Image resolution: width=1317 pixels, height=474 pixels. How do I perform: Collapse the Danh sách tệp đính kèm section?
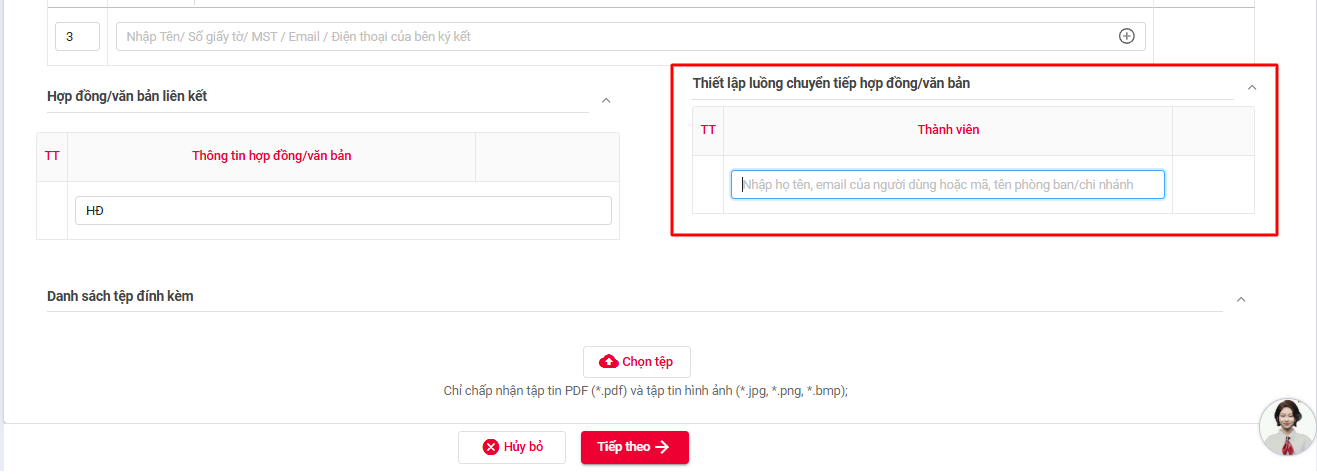[x=1241, y=300]
